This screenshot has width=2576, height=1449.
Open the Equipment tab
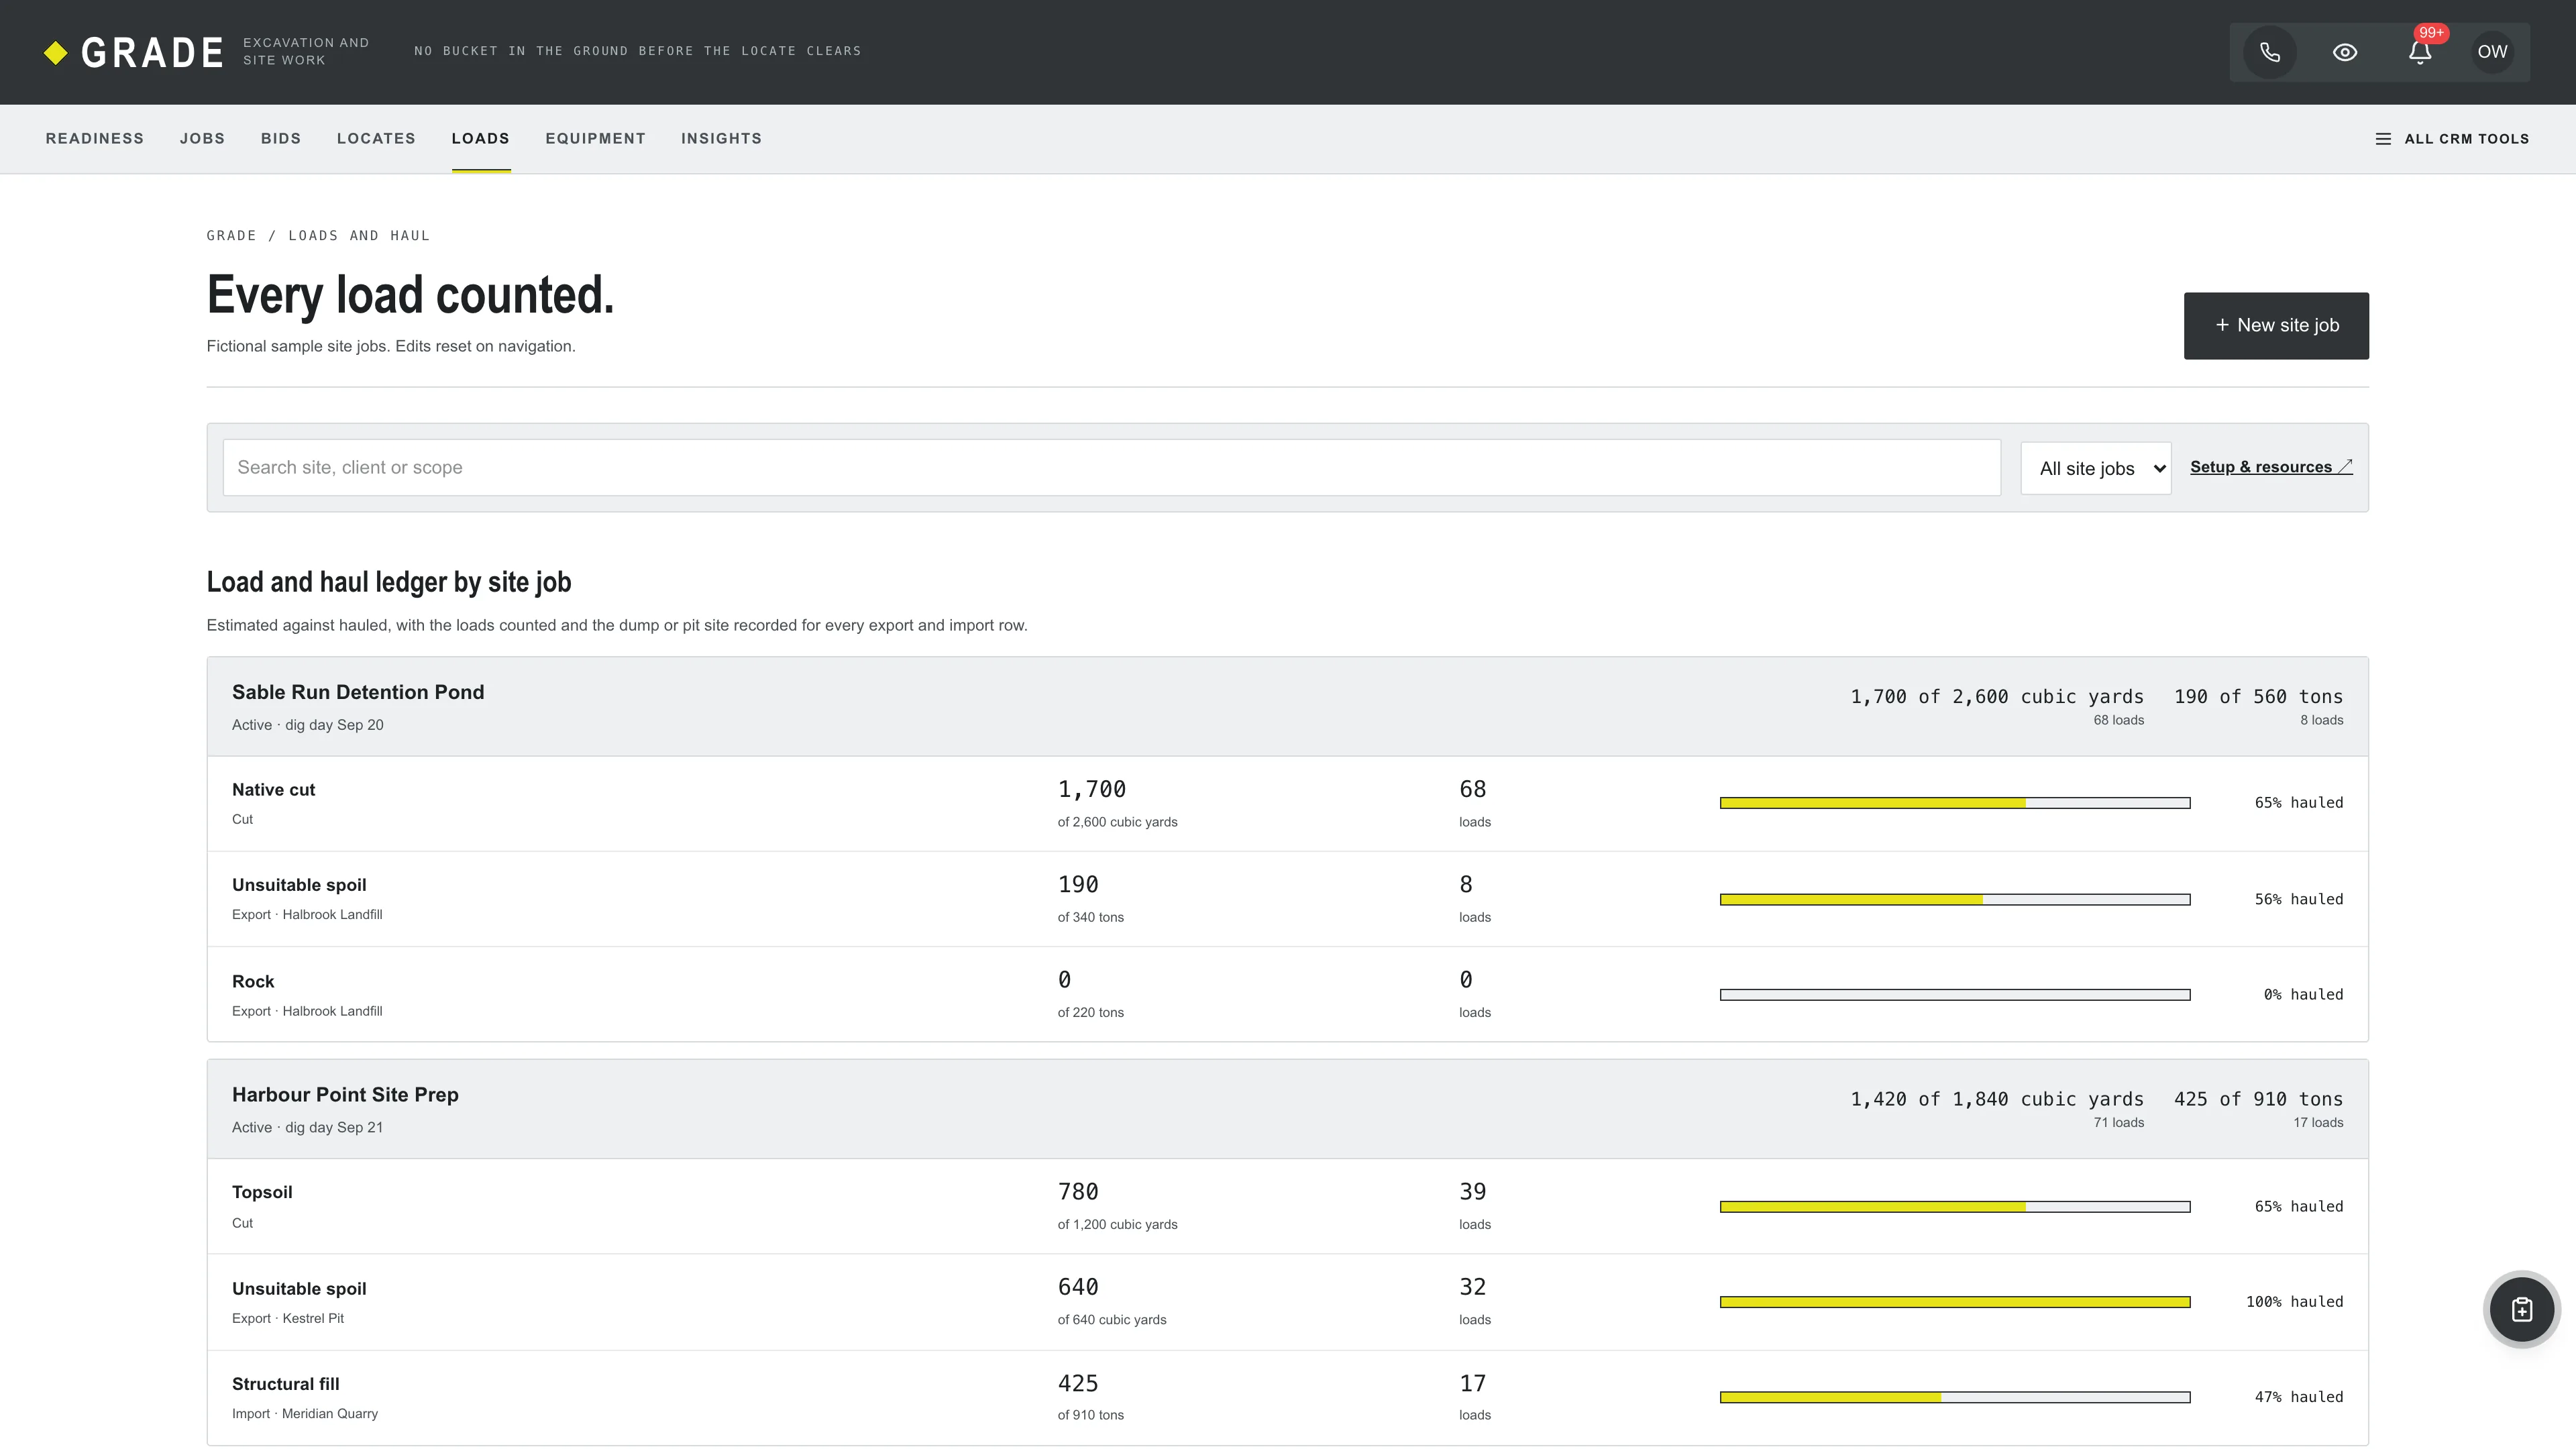coord(595,139)
